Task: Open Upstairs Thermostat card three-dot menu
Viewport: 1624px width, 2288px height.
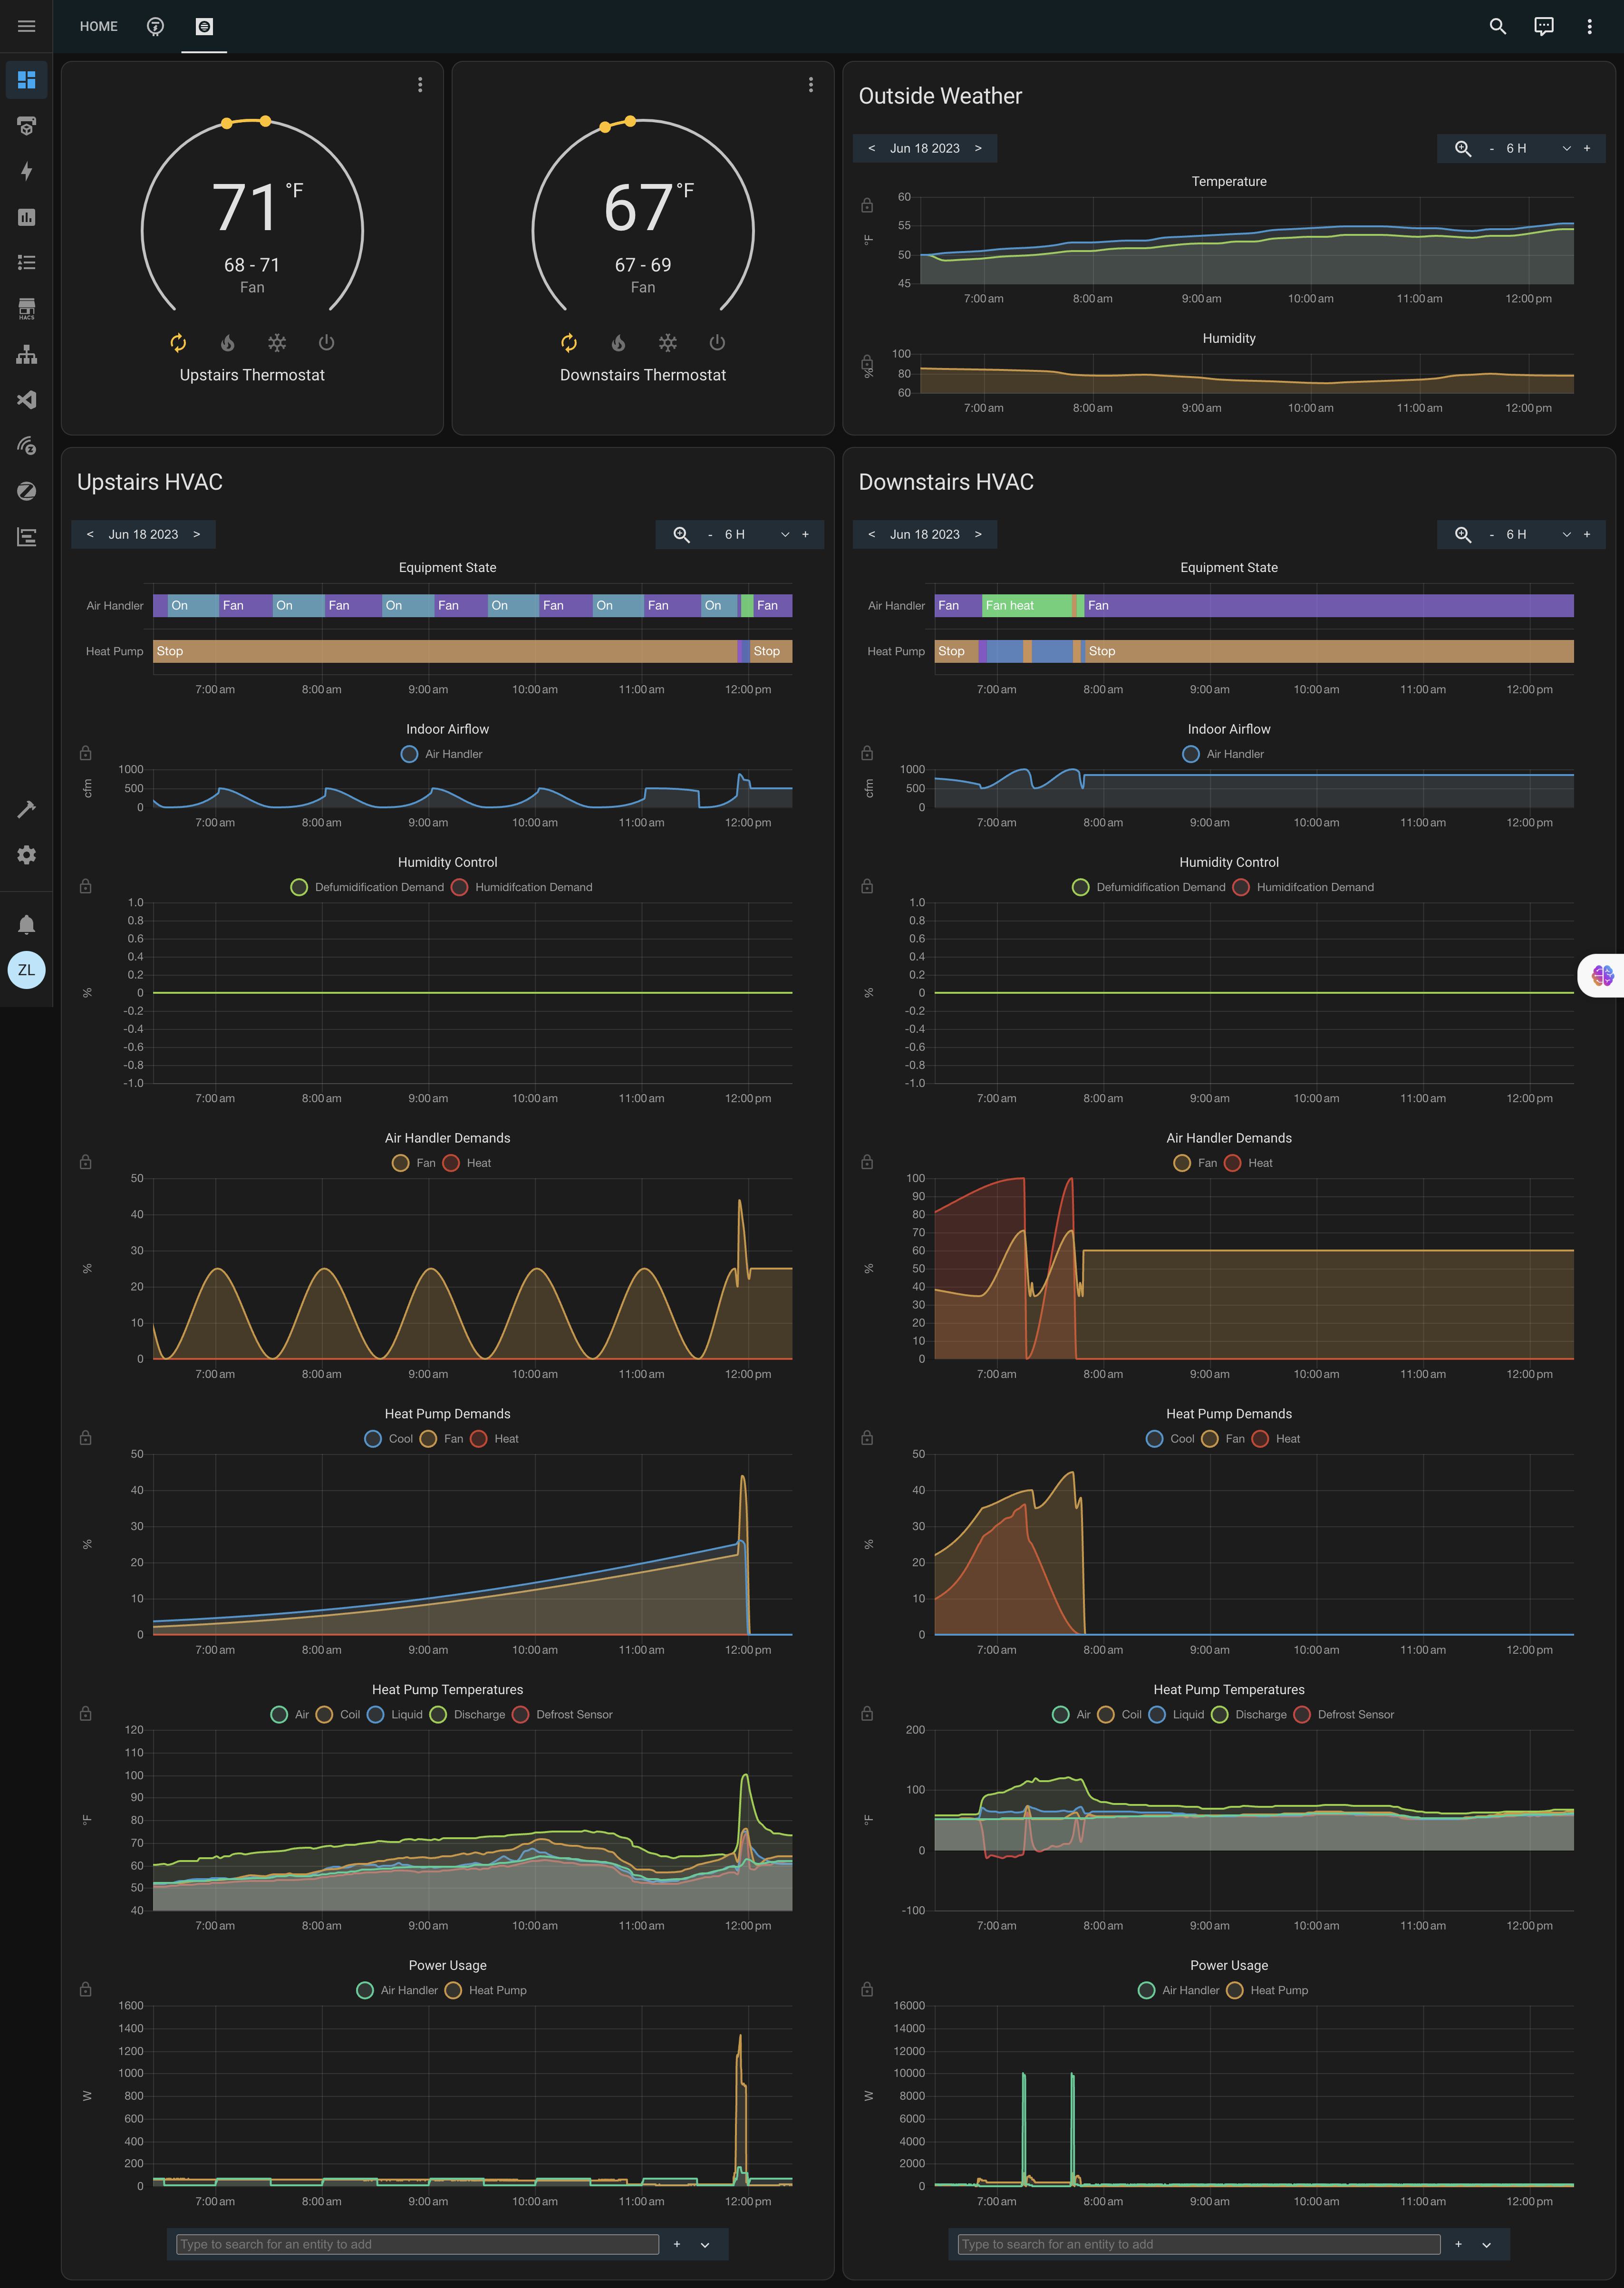Action: tap(420, 85)
